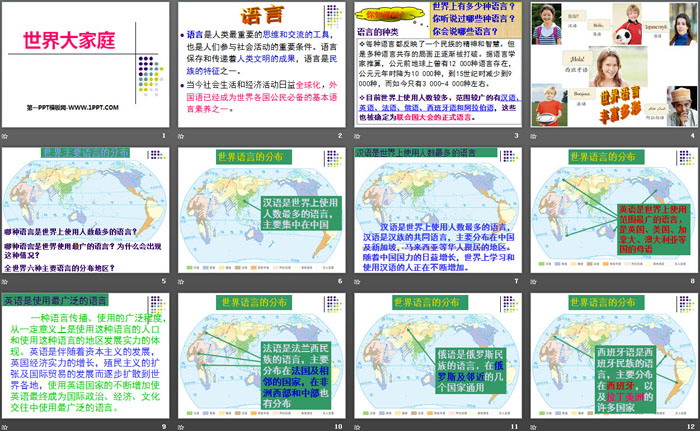
Task: Click the star icon below slide 2
Action: 183,136
